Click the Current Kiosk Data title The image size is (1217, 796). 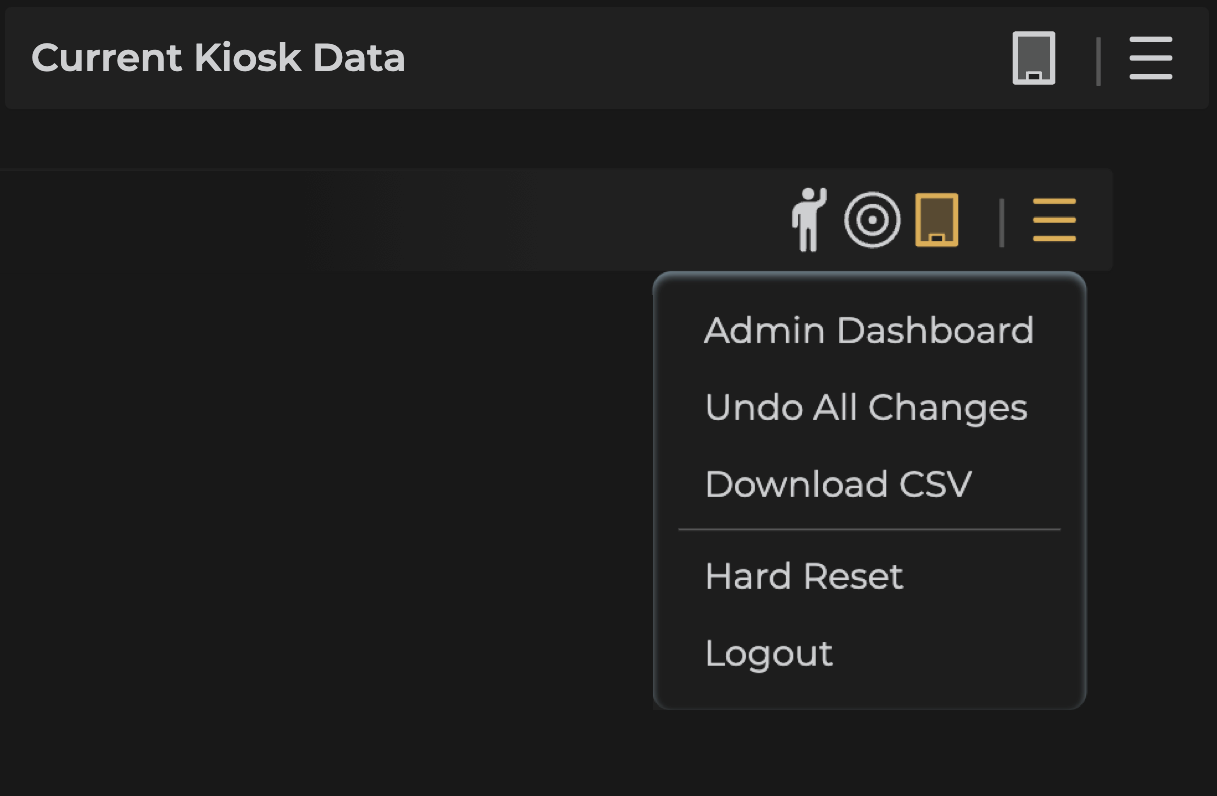click(x=218, y=58)
